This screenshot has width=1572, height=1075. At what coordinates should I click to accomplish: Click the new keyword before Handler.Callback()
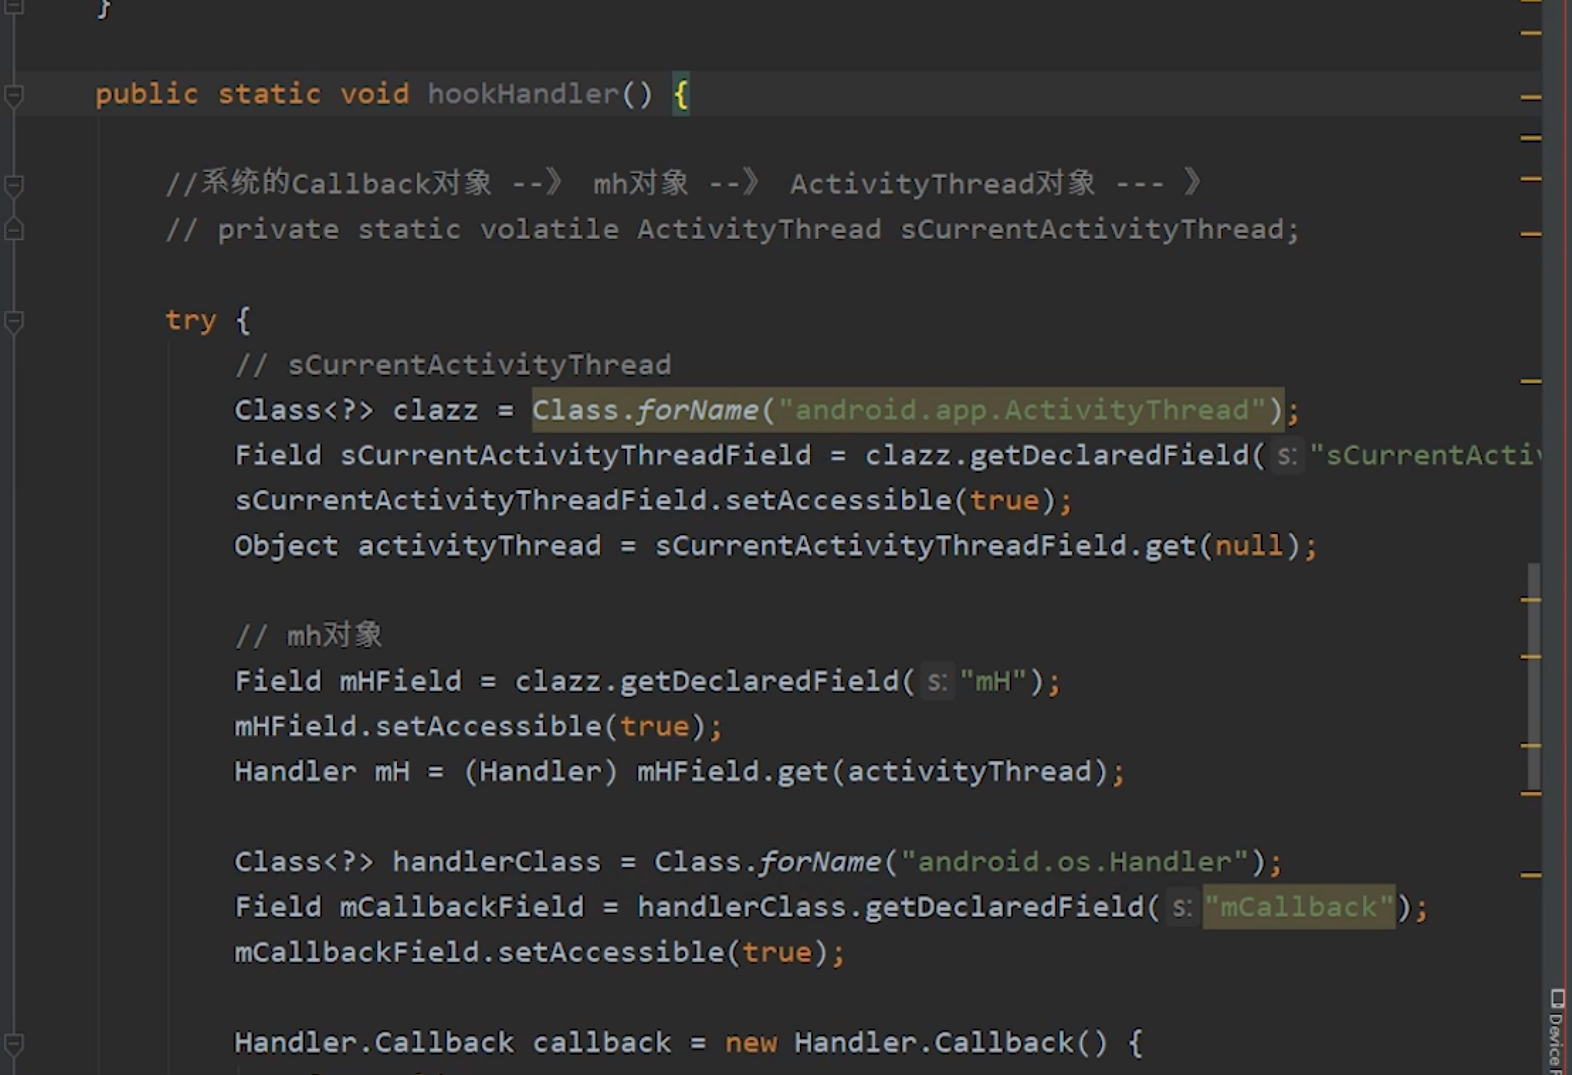point(751,1043)
